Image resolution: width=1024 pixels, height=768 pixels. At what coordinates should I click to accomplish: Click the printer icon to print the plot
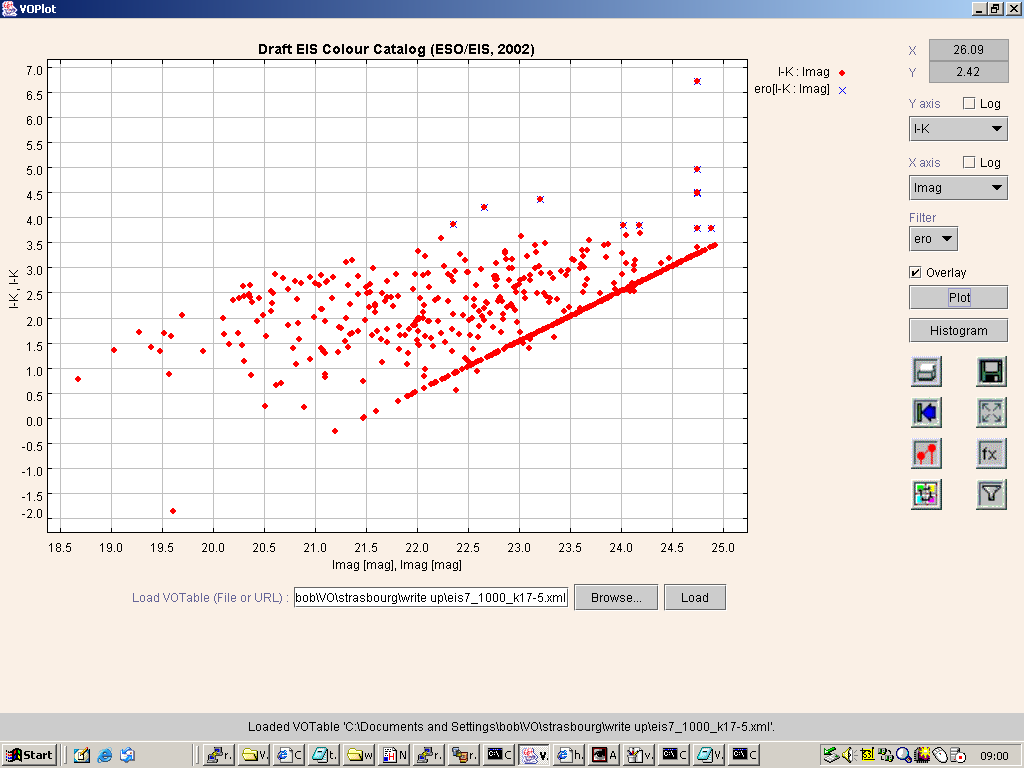point(926,372)
